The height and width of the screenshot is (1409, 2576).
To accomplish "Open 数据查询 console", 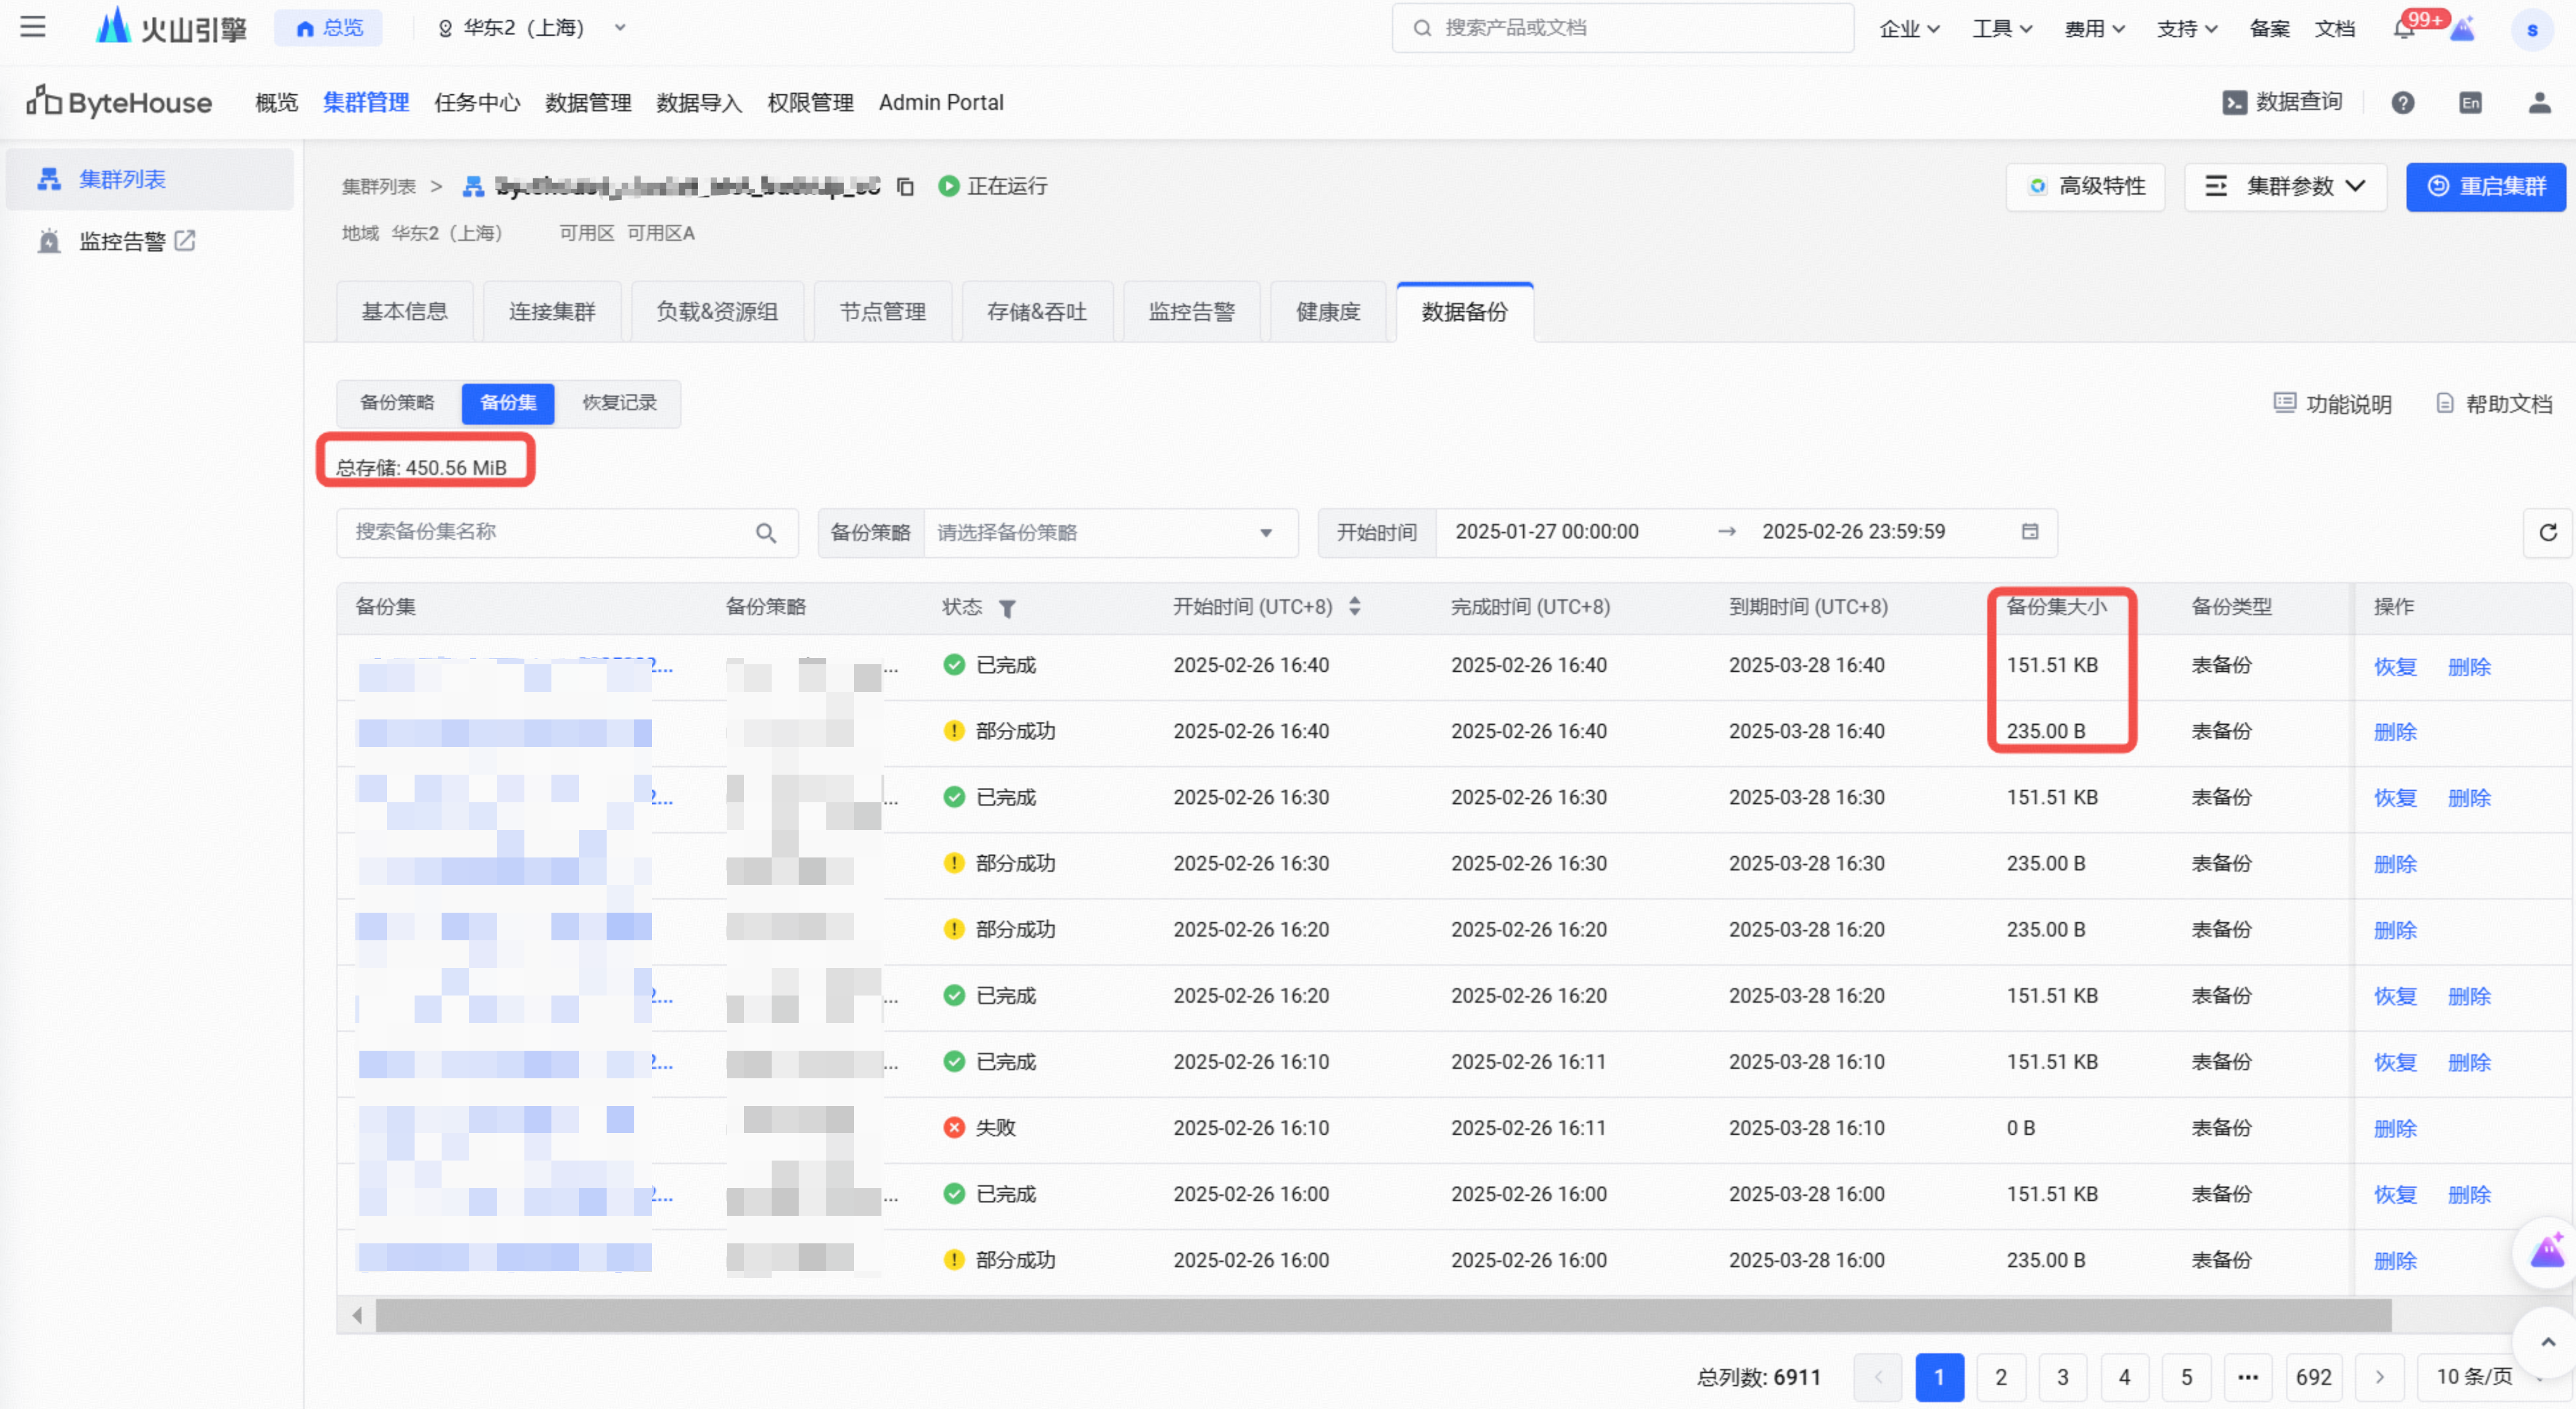I will point(2283,103).
